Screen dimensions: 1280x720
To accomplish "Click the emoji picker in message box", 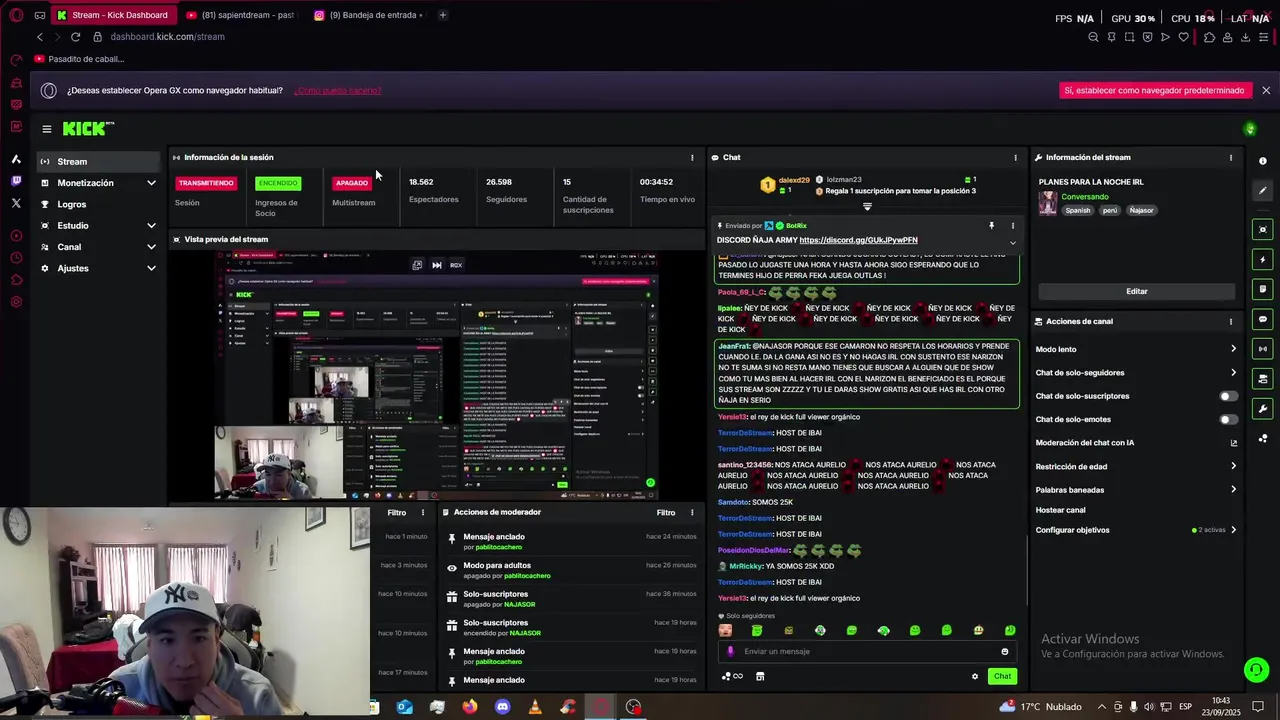I will coord(1005,652).
